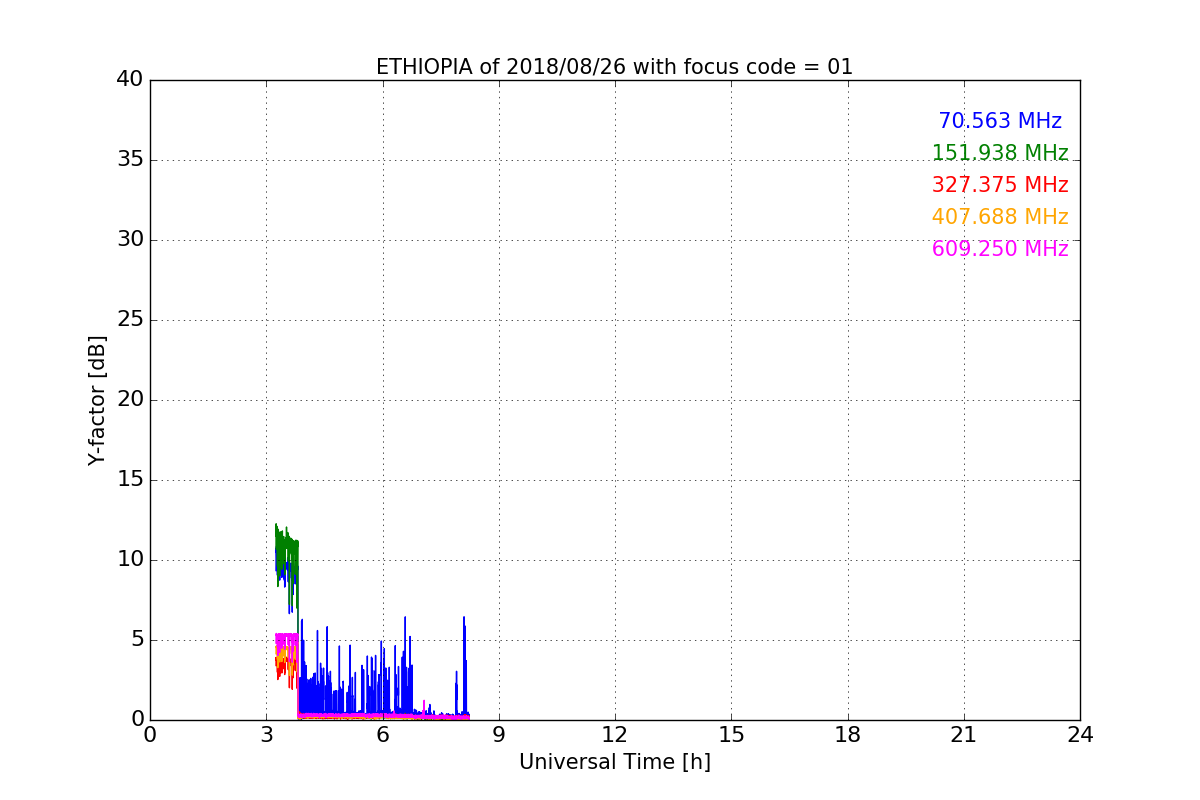The image size is (1200, 800).
Task: Select the 70.563 MHz legend label
Action: (1000, 121)
